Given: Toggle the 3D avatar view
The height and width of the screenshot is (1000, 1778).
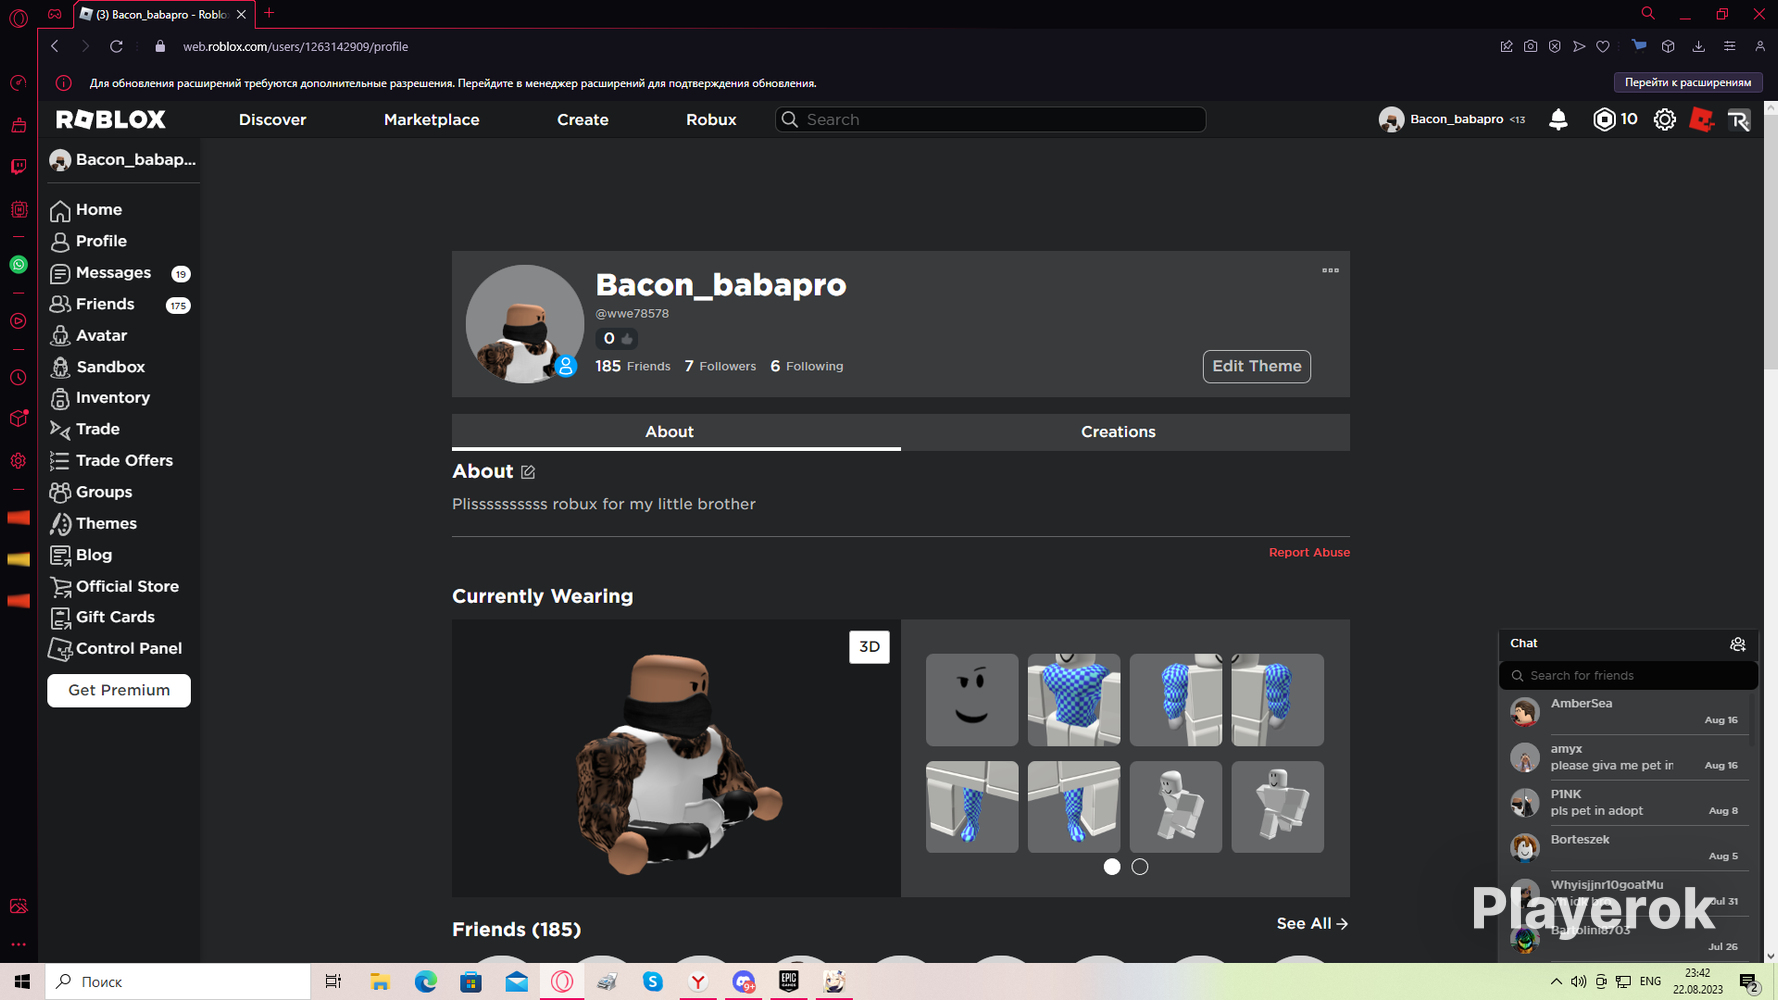Looking at the screenshot, I should pyautogui.click(x=869, y=647).
